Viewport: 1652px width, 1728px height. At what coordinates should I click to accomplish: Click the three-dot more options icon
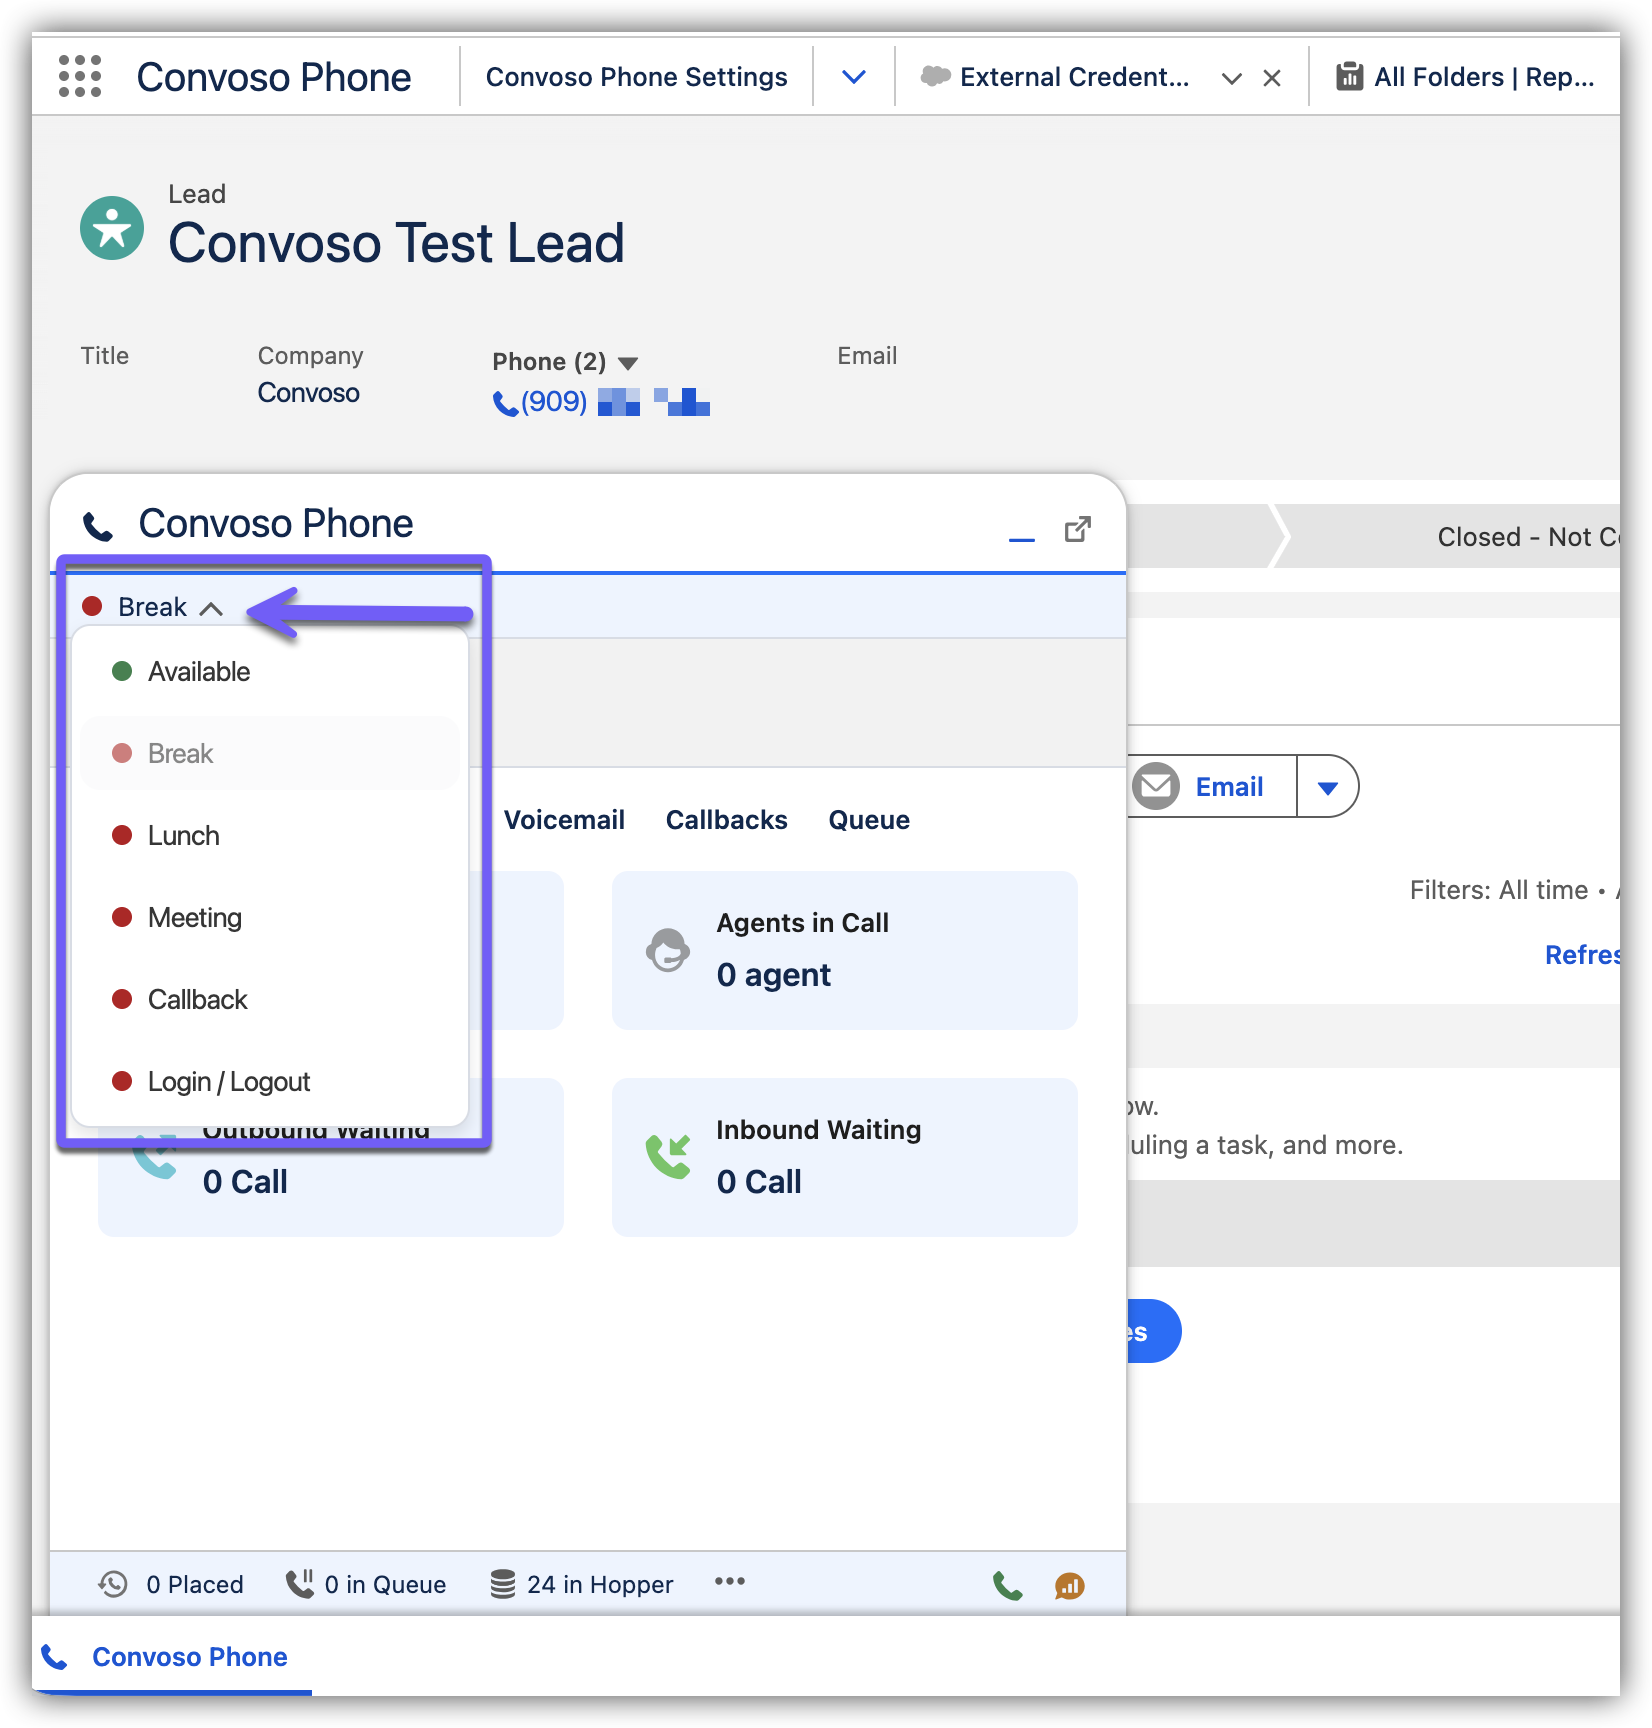click(729, 1581)
